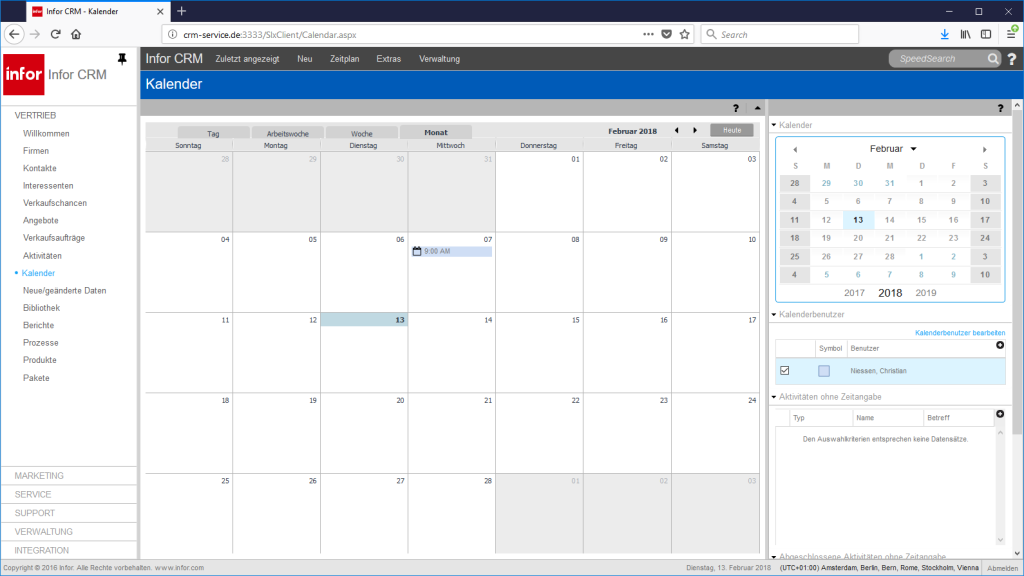The image size is (1024, 576).
Task: Click the Heute button
Action: [732, 129]
